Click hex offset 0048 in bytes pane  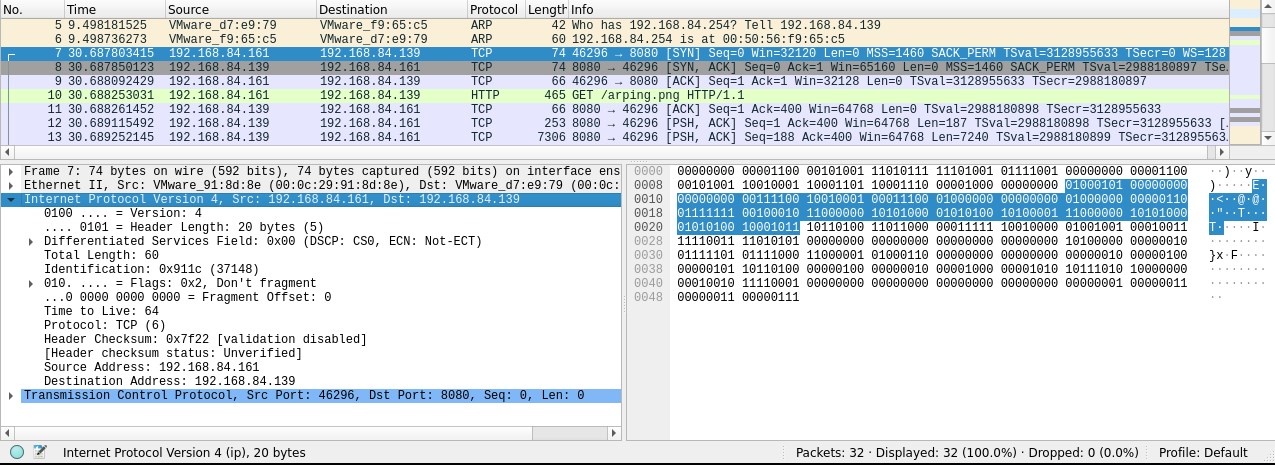(x=648, y=298)
